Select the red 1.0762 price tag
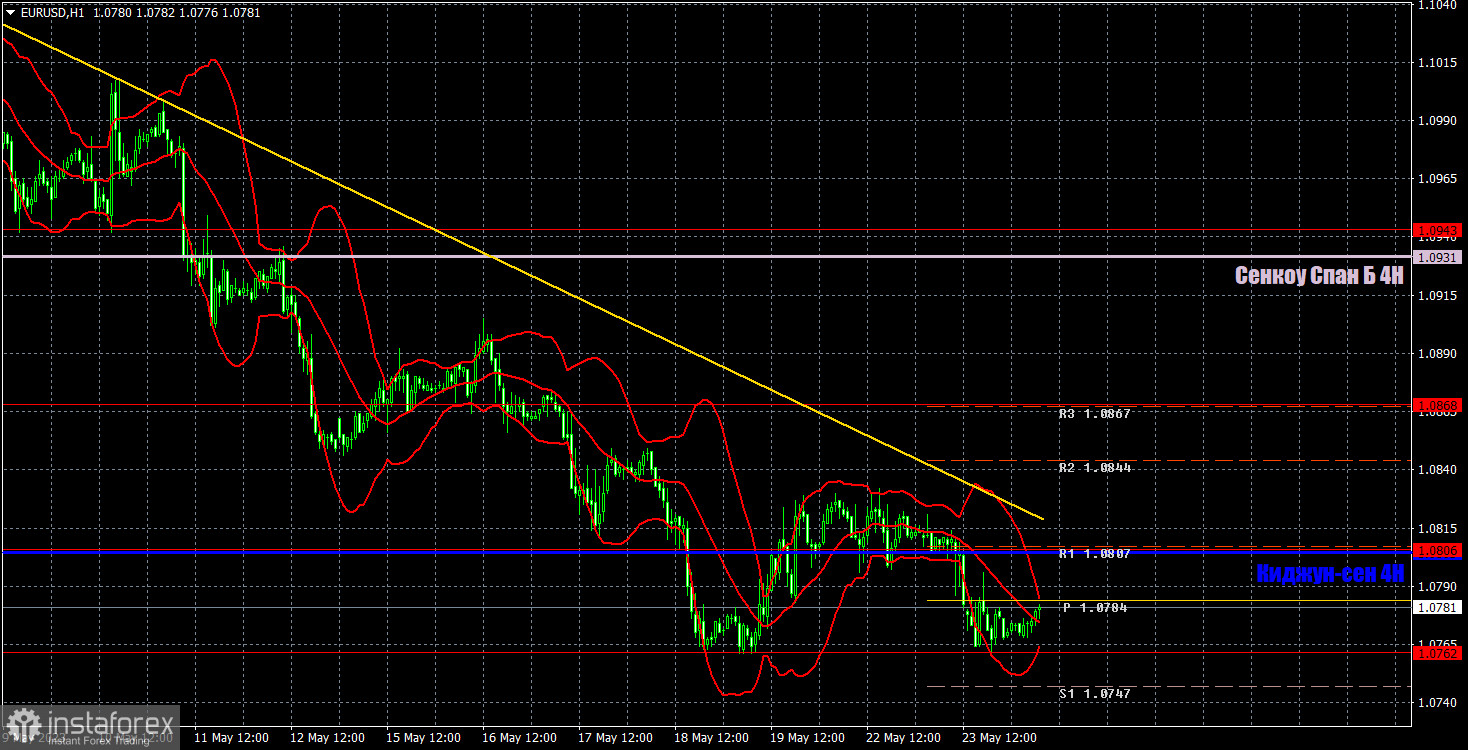This screenshot has width=1468, height=750. (1439, 652)
